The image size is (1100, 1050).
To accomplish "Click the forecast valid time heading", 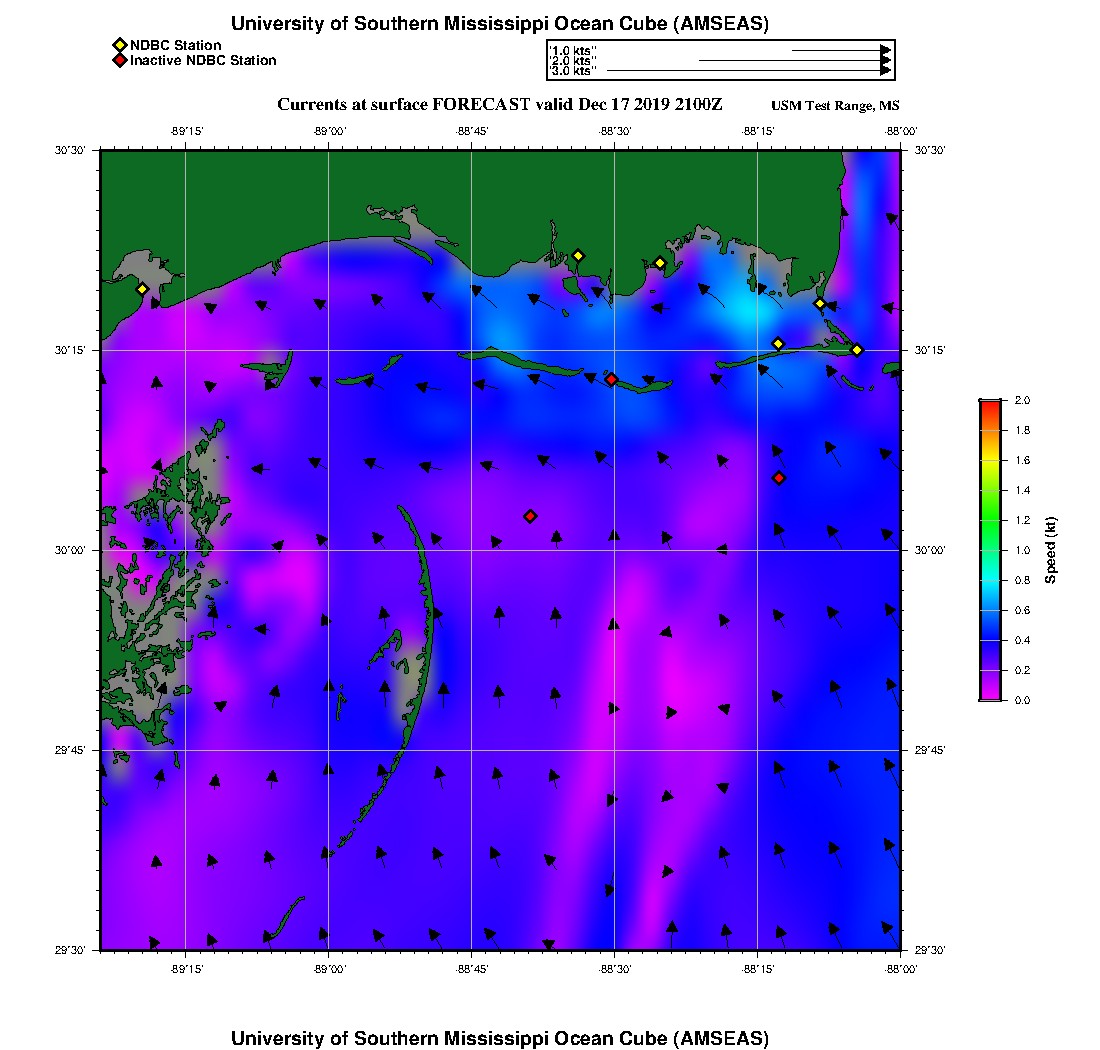I will click(x=500, y=105).
